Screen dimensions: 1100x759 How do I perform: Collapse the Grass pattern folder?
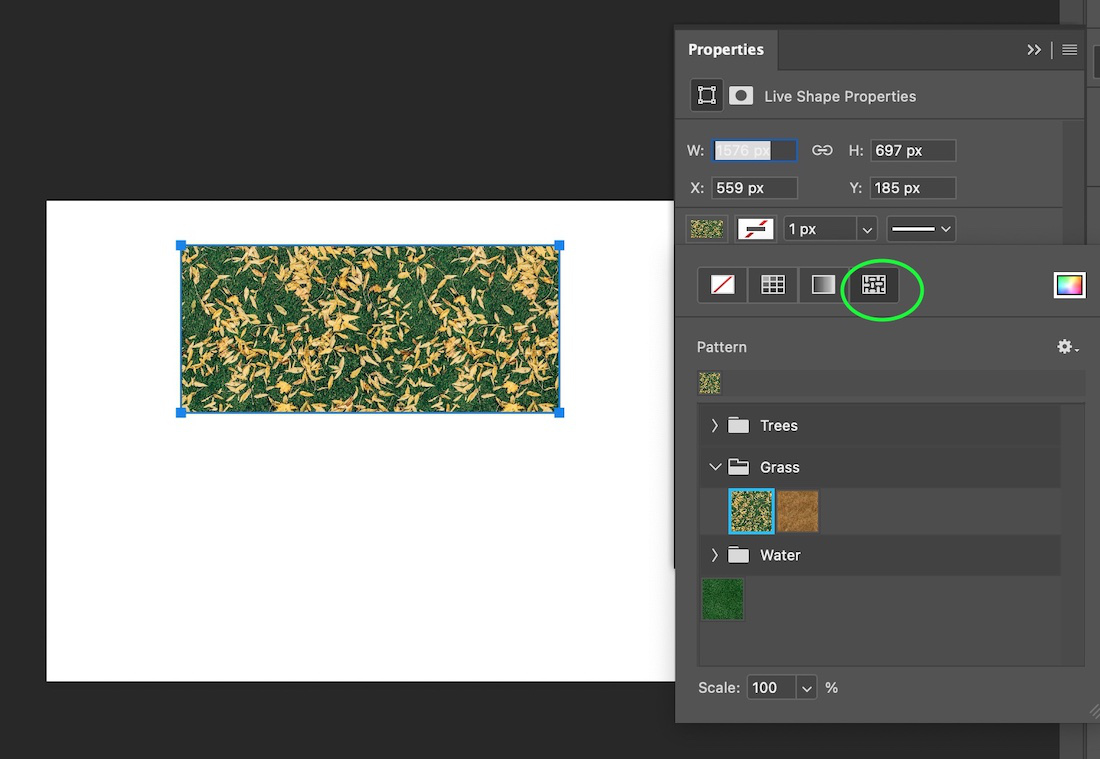(715, 466)
